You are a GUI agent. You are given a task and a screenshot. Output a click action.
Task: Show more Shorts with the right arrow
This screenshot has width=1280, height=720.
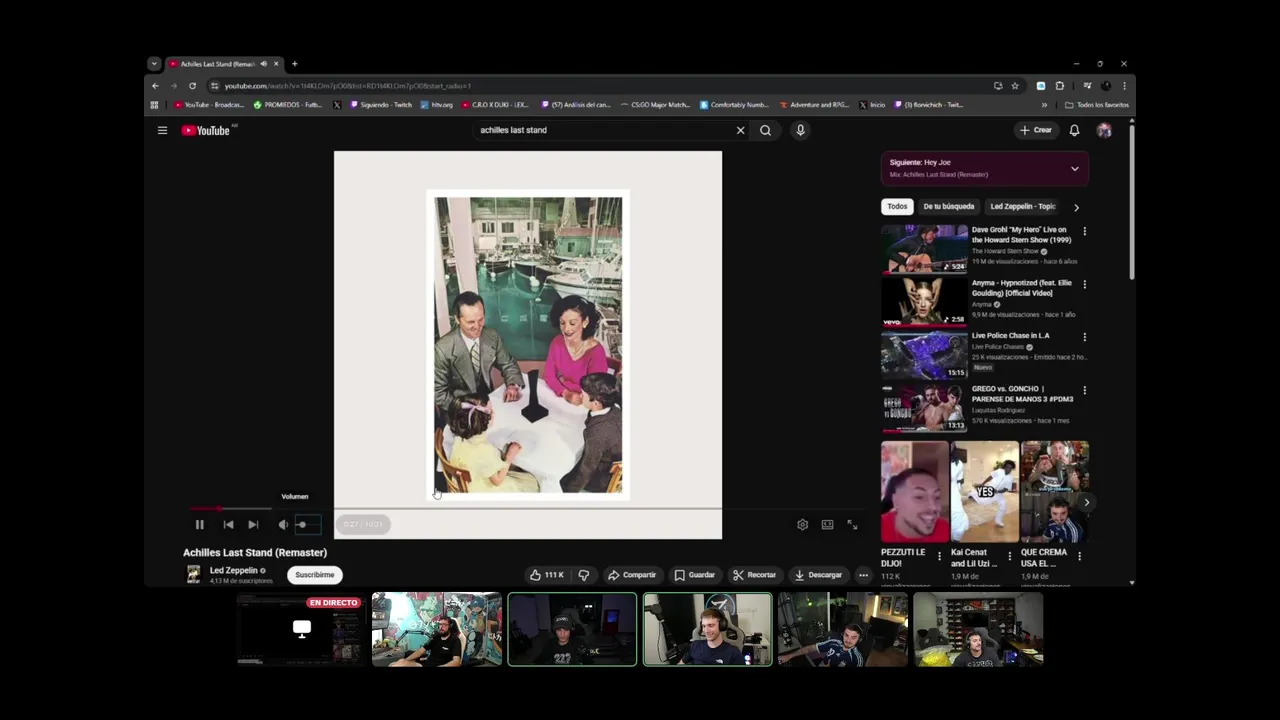[1086, 503]
